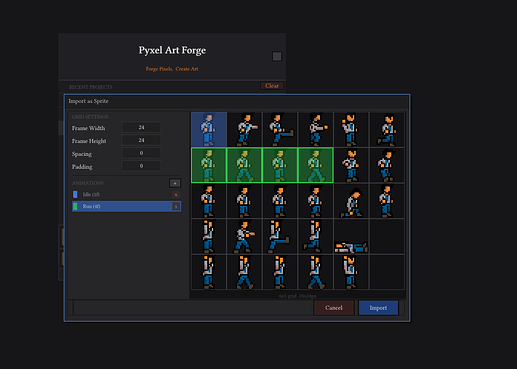517x369 pixels.
Task: Select the lying-down character frame
Action: point(351,236)
